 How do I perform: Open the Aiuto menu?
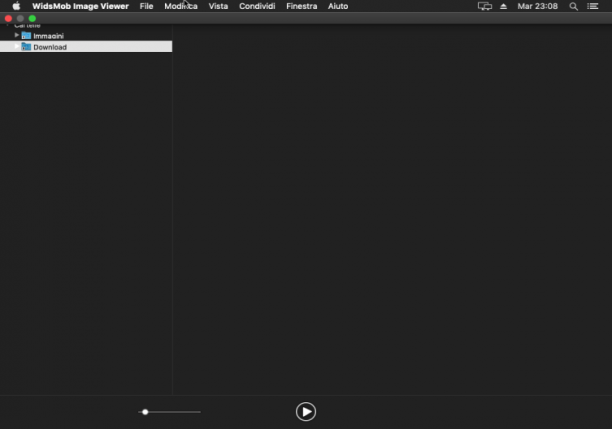click(338, 6)
